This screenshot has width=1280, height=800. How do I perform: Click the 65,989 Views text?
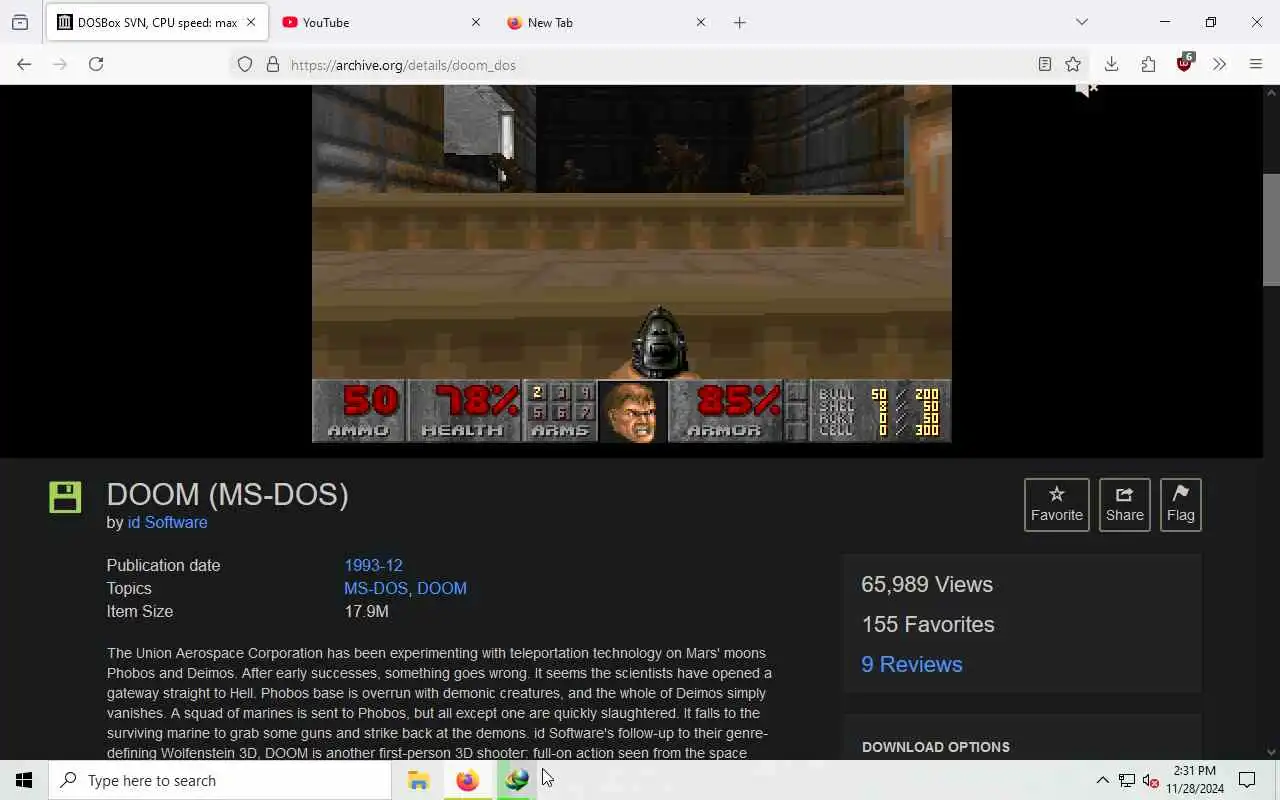[927, 584]
